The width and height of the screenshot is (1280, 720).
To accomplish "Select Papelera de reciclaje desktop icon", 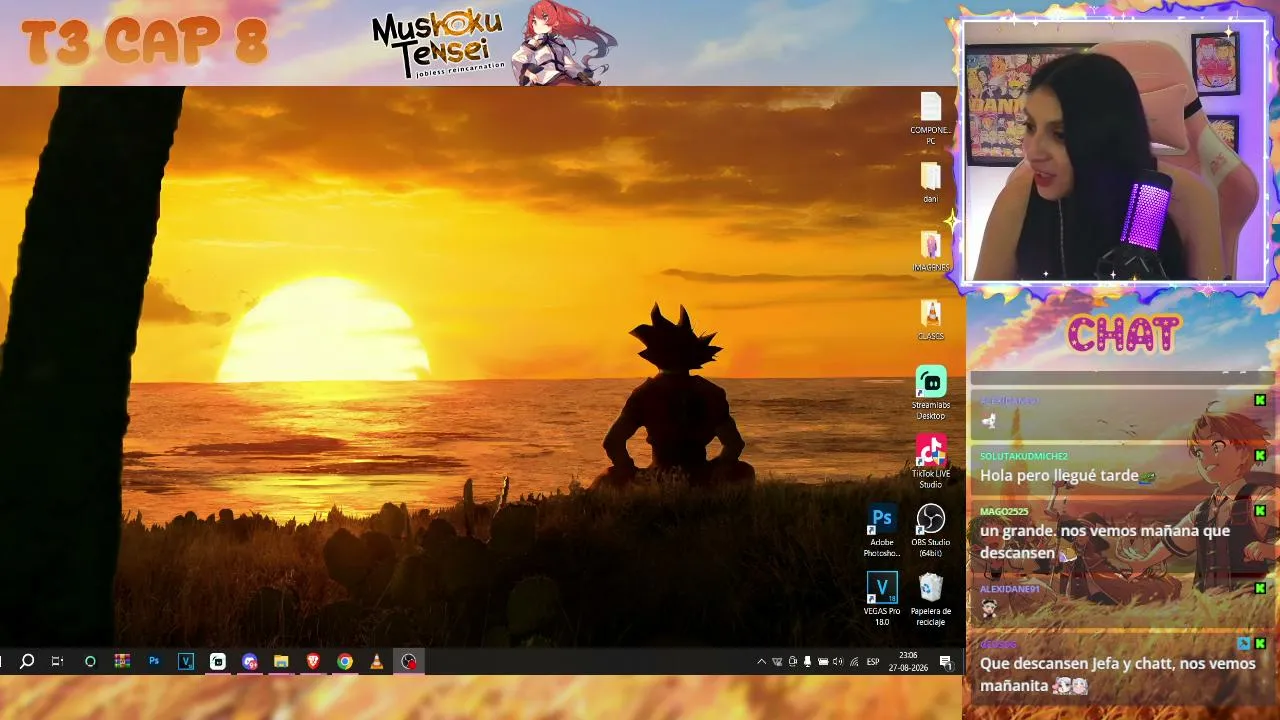I will click(x=931, y=600).
